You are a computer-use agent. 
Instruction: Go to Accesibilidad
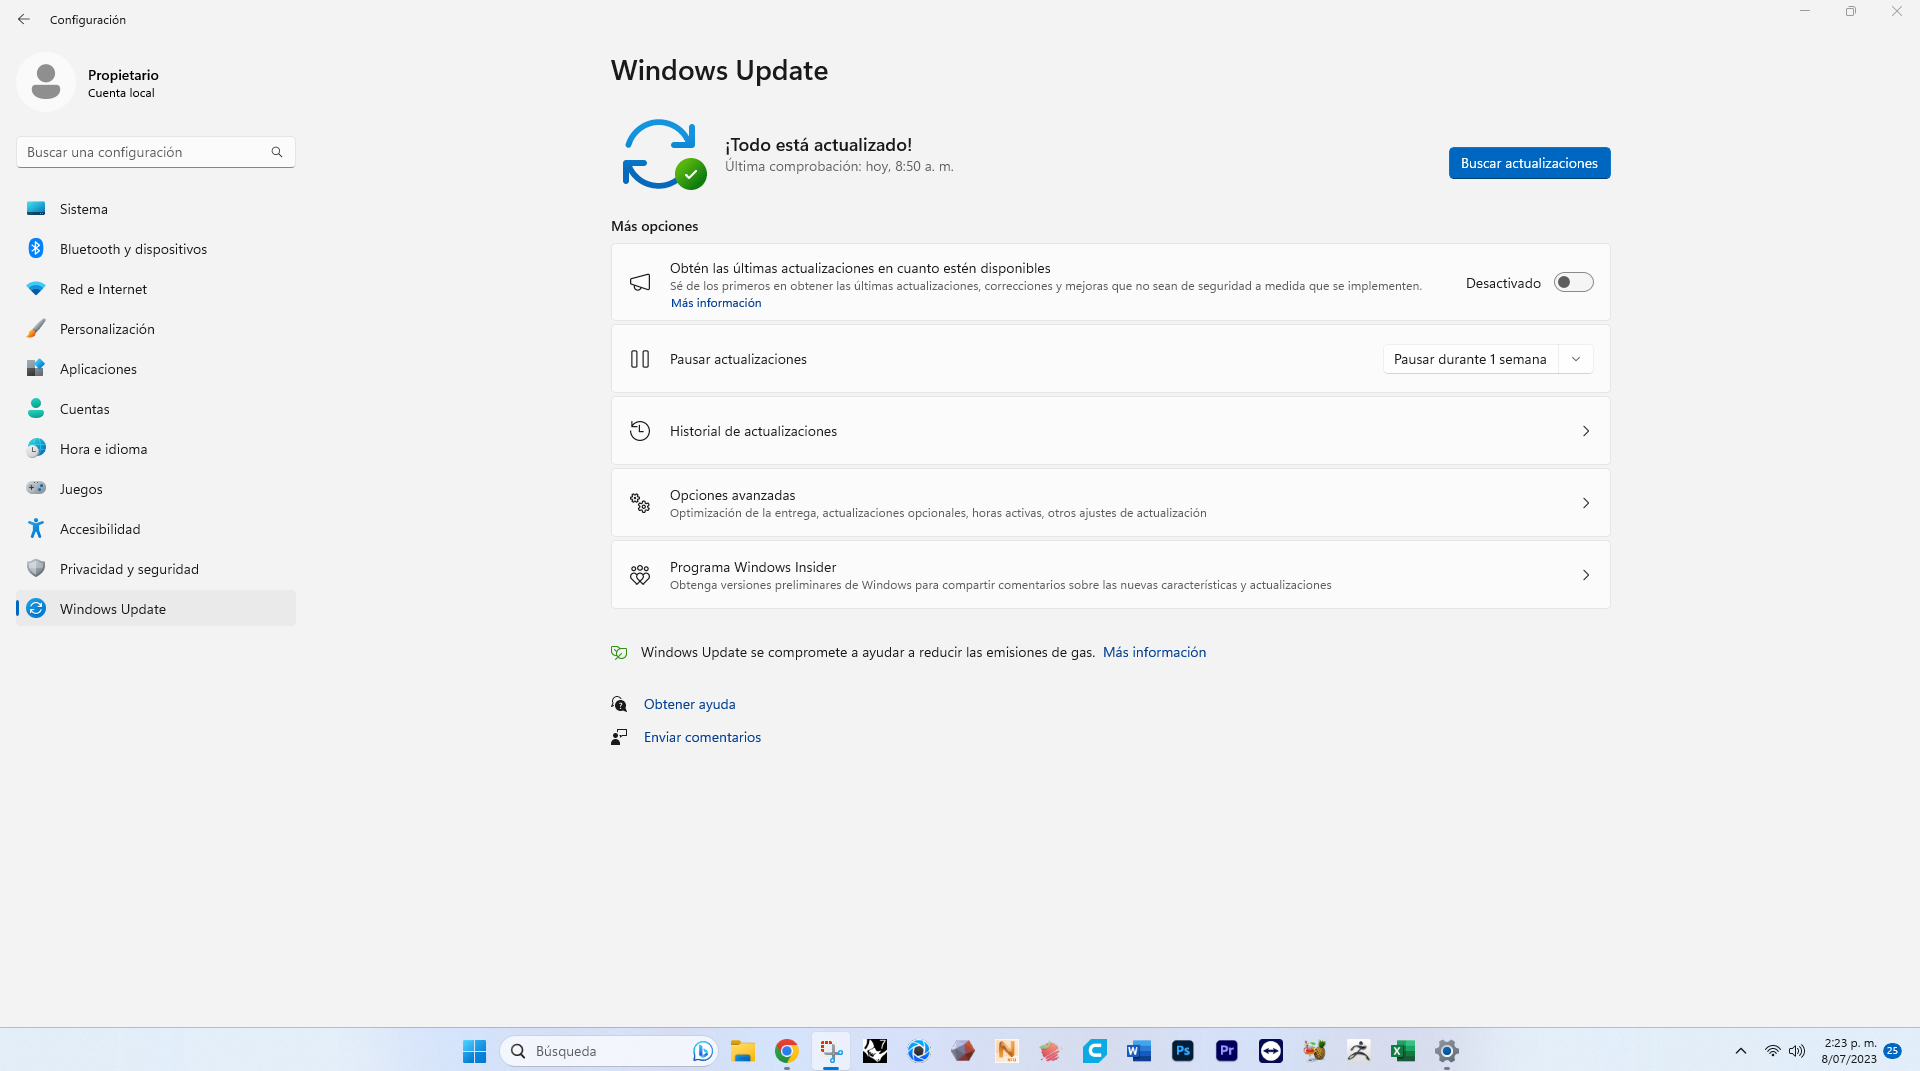coord(156,529)
